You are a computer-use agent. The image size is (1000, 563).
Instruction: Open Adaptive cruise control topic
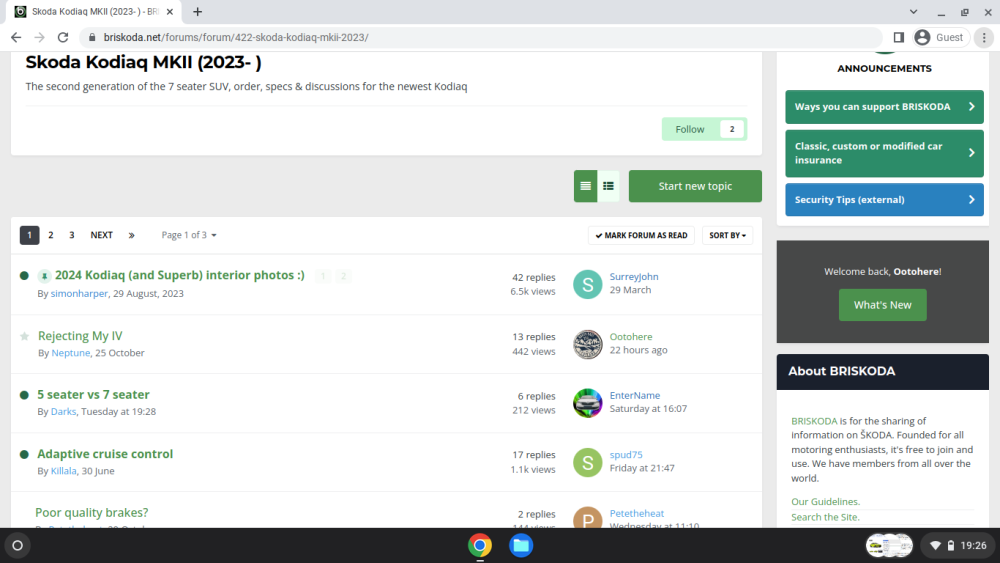[105, 454]
